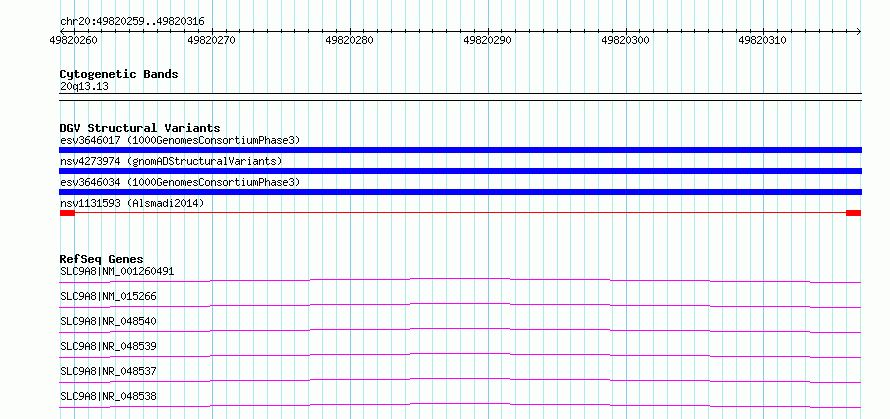890x419 pixels.
Task: Click left red block of nsv1131593
Action: click(67, 213)
